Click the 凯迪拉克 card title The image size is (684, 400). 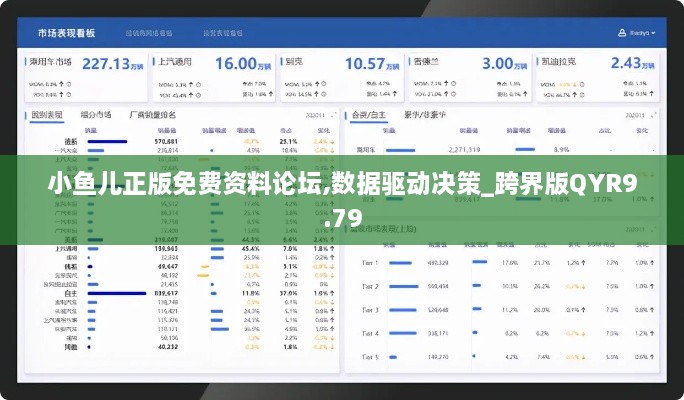pos(558,62)
